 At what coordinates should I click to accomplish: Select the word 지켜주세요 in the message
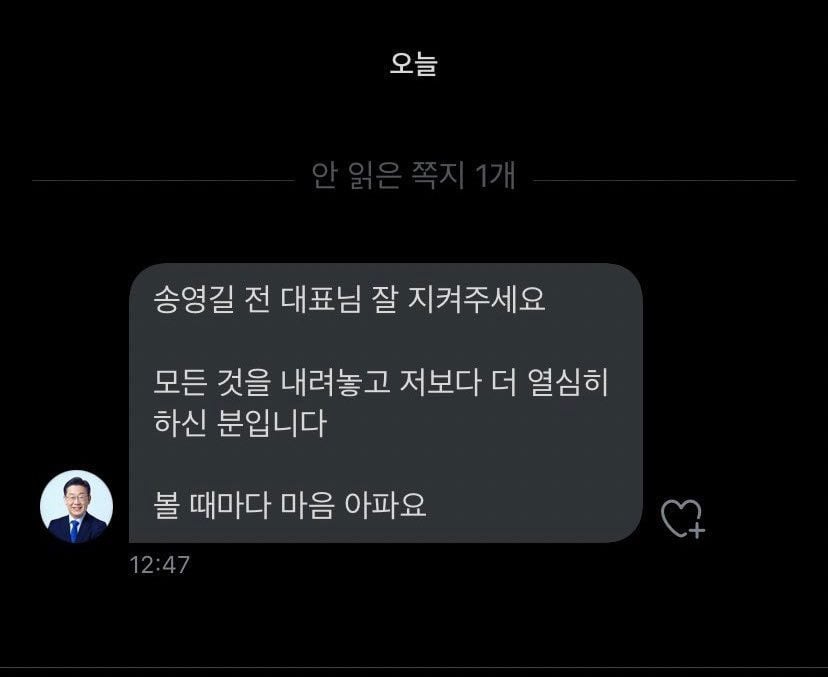tap(477, 300)
